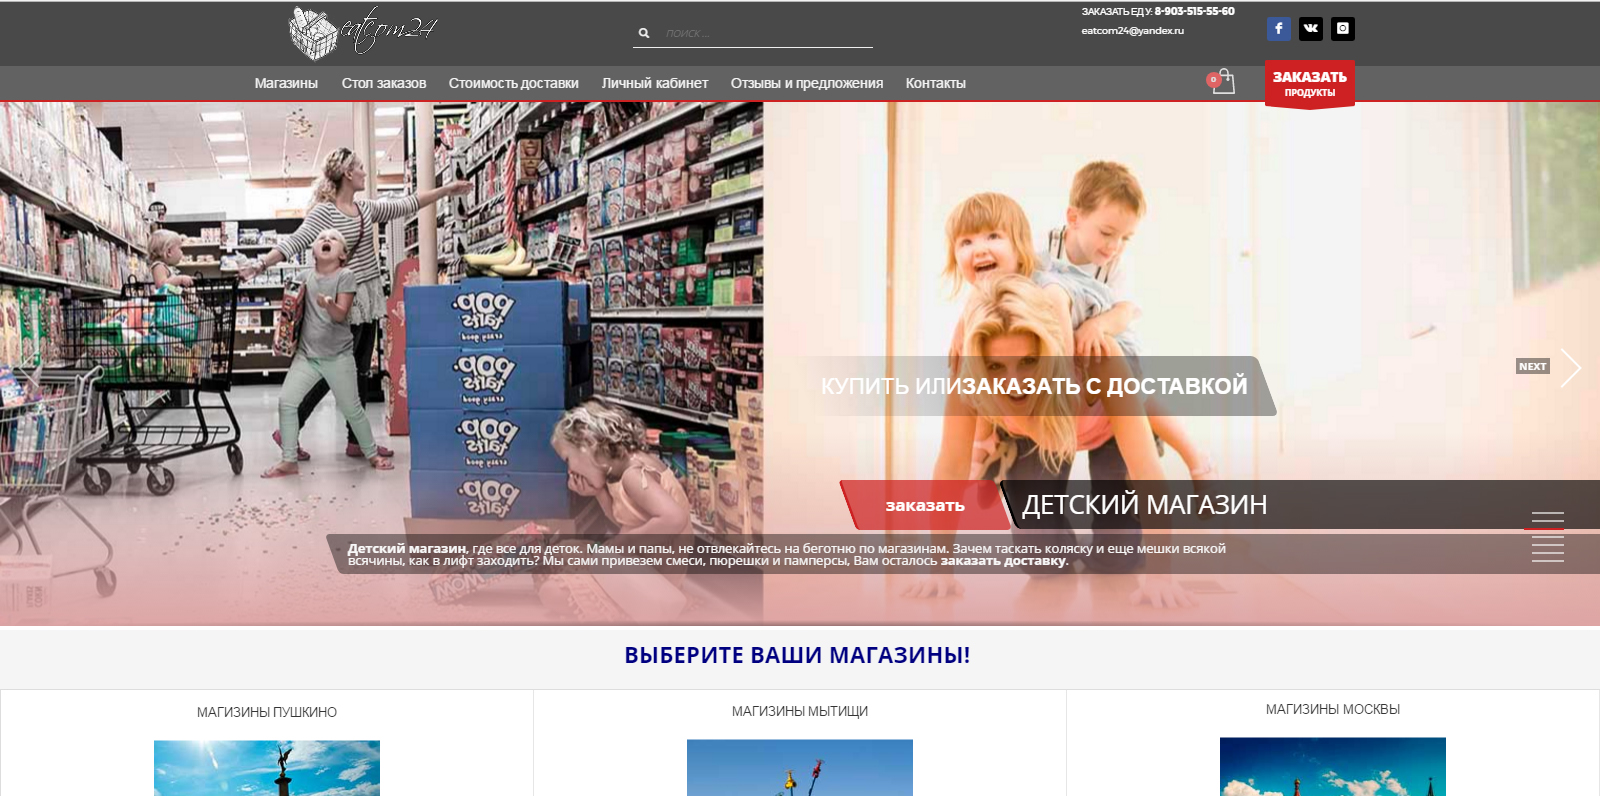The image size is (1600, 796).
Task: Open the VK social network icon
Action: pyautogui.click(x=1310, y=29)
